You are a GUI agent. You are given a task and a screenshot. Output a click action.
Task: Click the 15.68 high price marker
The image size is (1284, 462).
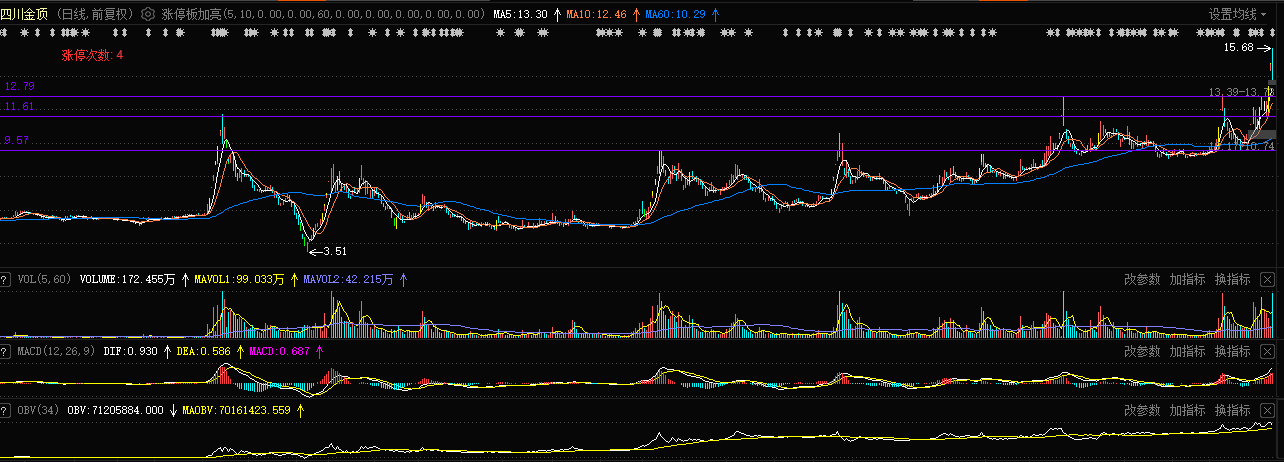(x=1238, y=47)
